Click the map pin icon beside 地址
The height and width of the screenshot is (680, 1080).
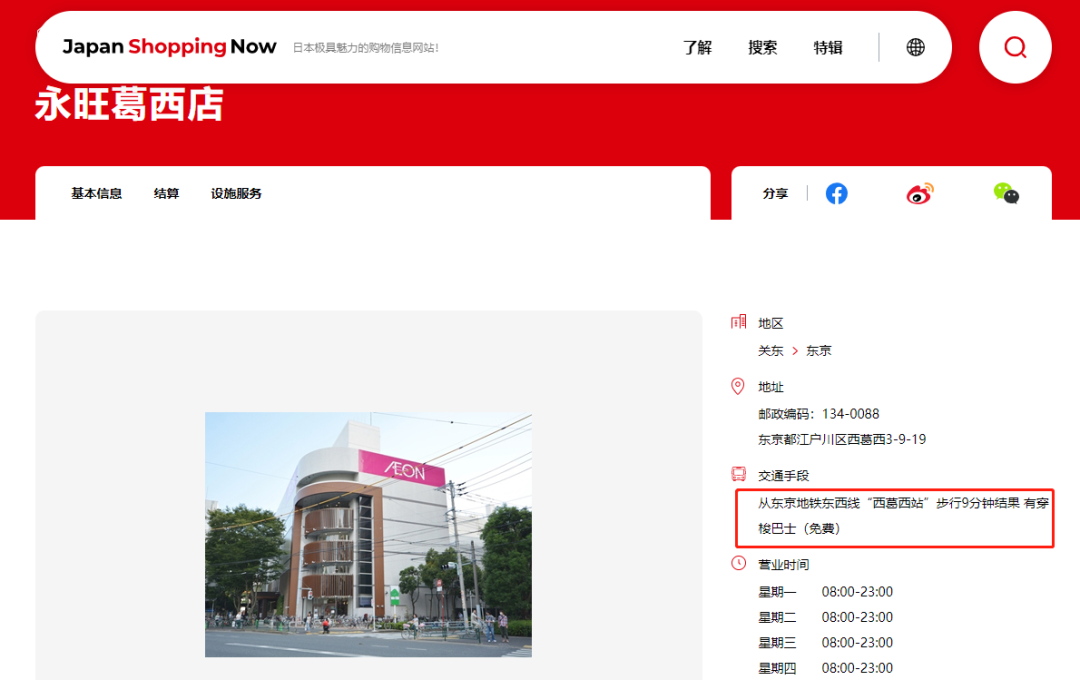pyautogui.click(x=738, y=386)
